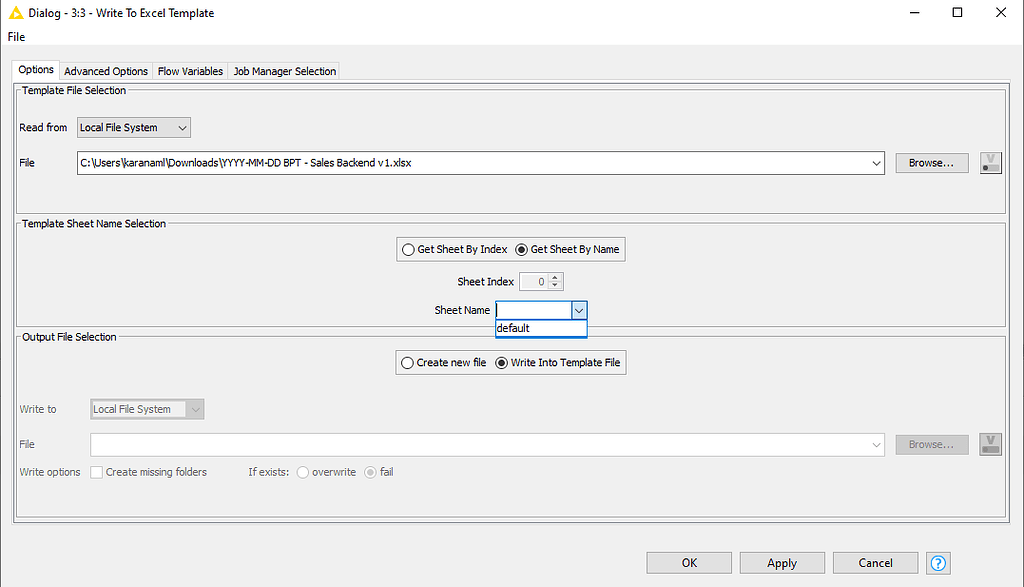Click Browse next to the template file path
This screenshot has width=1024, height=587.
pos(931,162)
